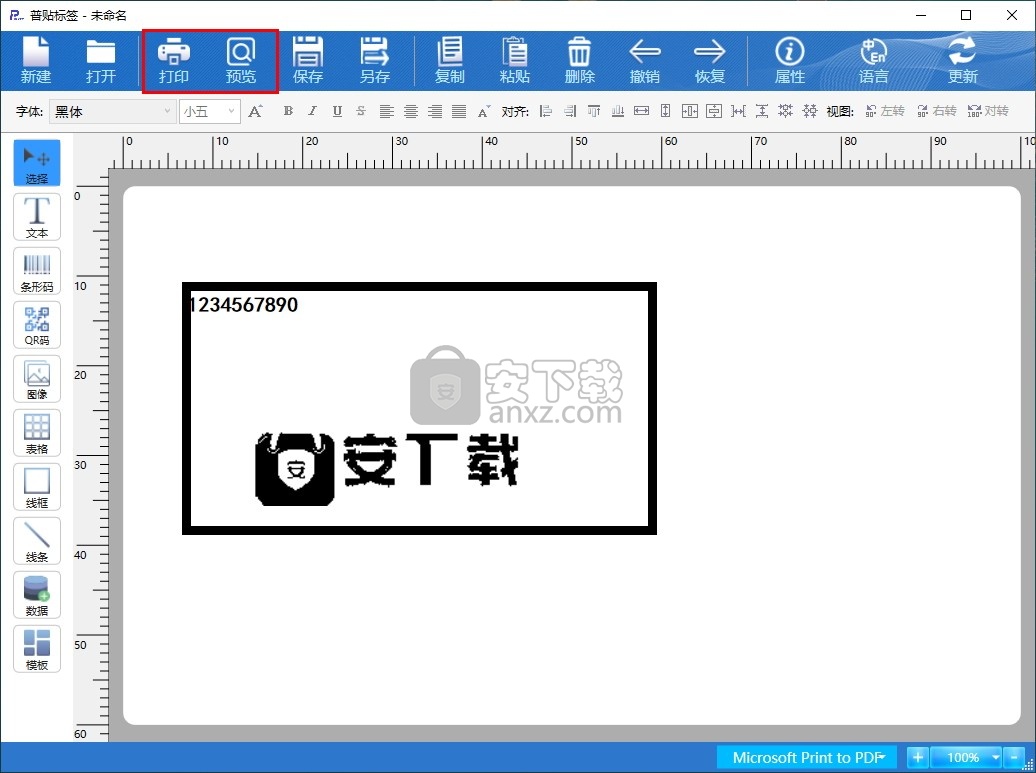Browse label templates with 模板
The height and width of the screenshot is (773, 1036).
click(37, 649)
